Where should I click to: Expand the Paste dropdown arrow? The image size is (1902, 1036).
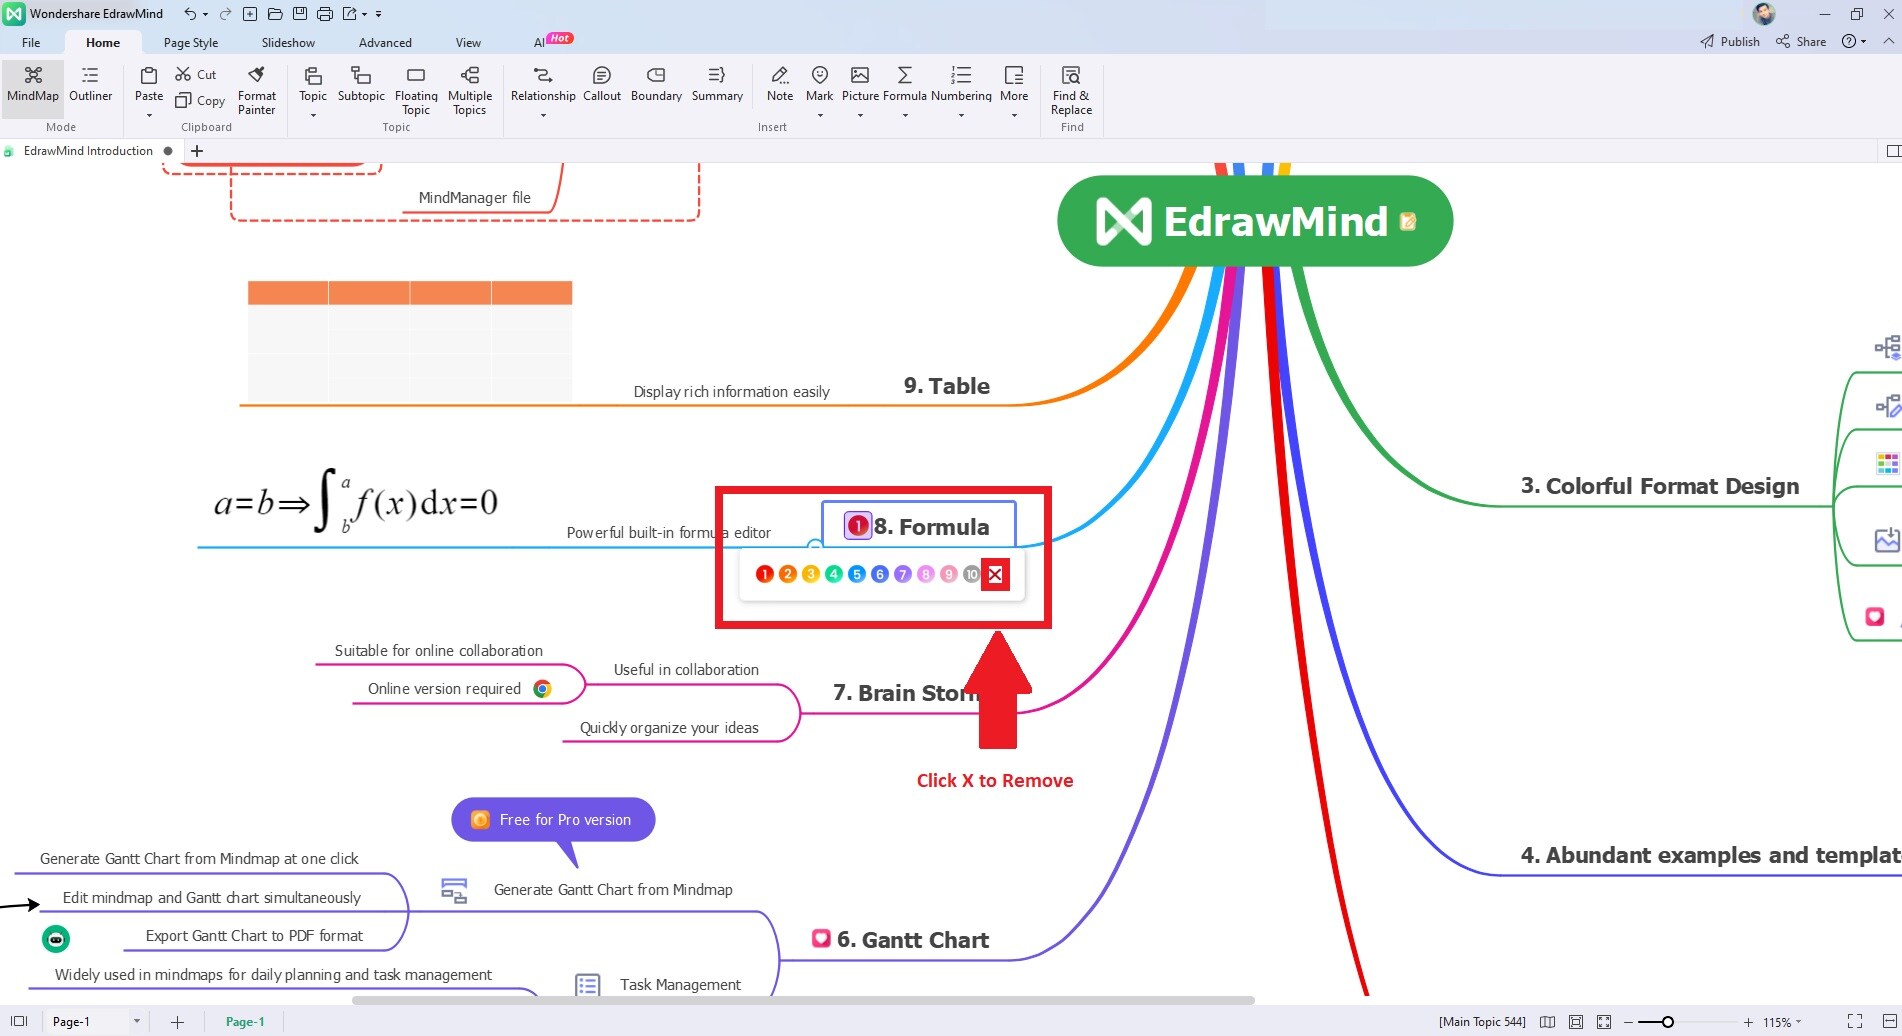point(149,116)
